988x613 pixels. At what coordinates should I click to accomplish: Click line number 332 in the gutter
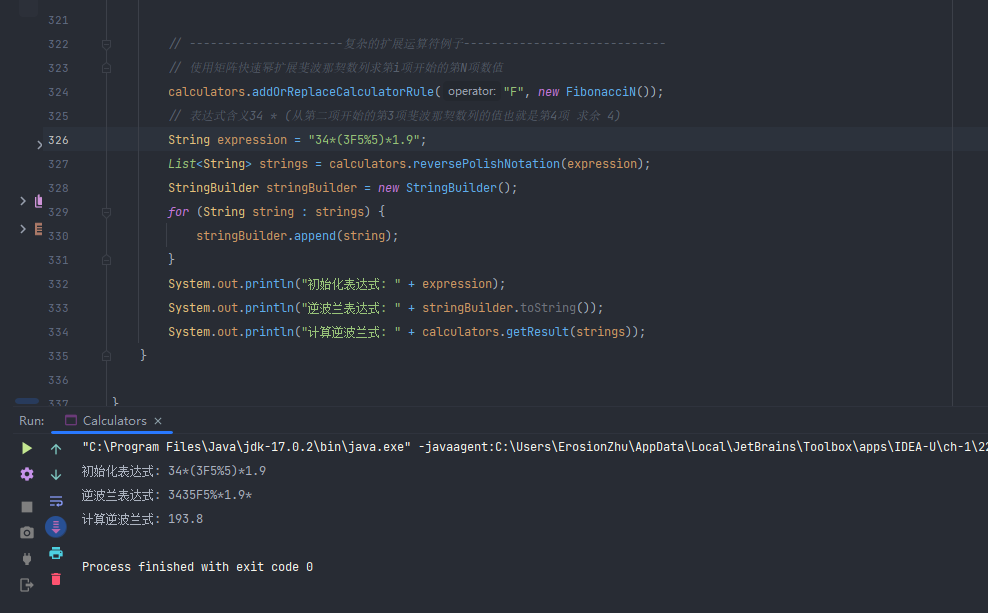(x=58, y=284)
